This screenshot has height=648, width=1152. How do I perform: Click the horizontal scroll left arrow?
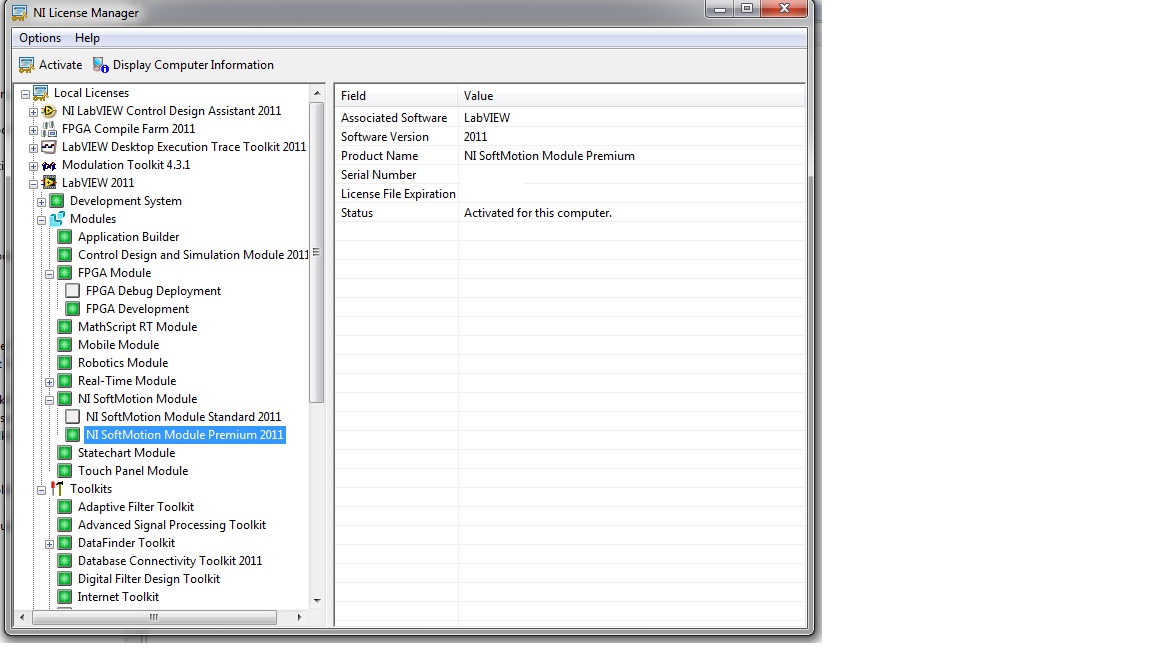point(22,618)
